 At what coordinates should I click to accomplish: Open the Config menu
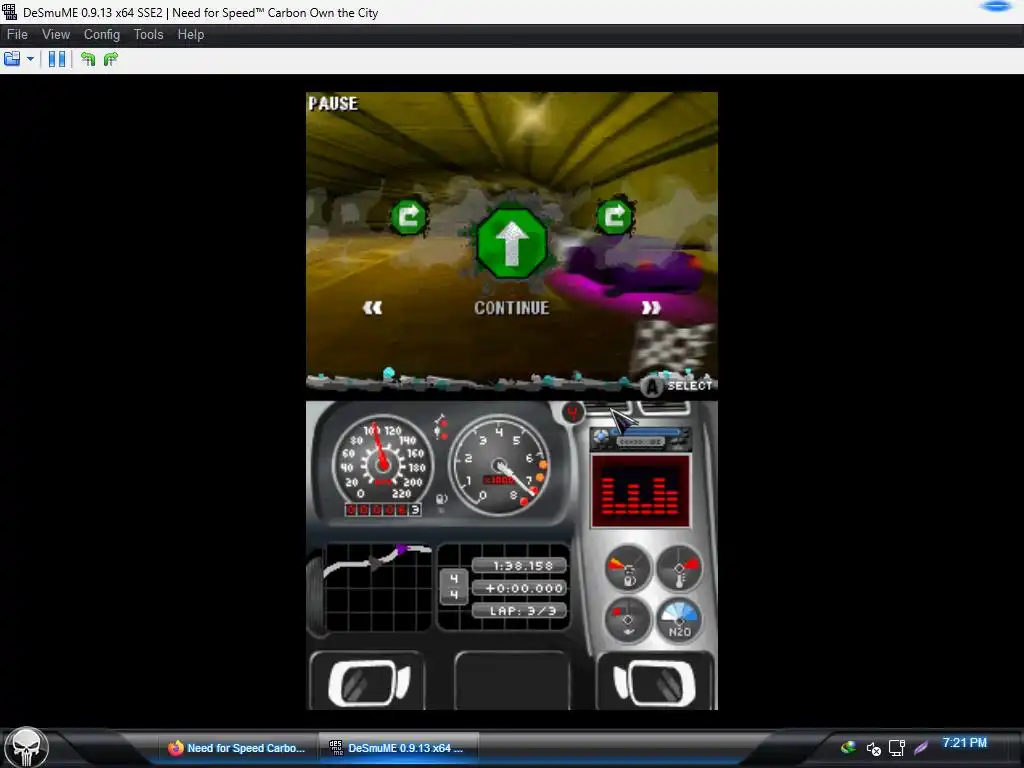coord(101,35)
